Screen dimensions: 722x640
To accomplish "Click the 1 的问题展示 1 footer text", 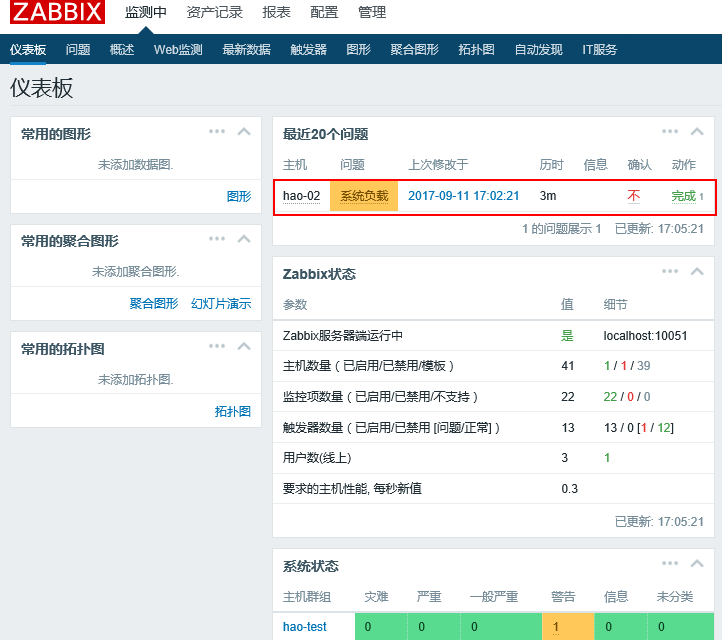I will tap(562, 229).
